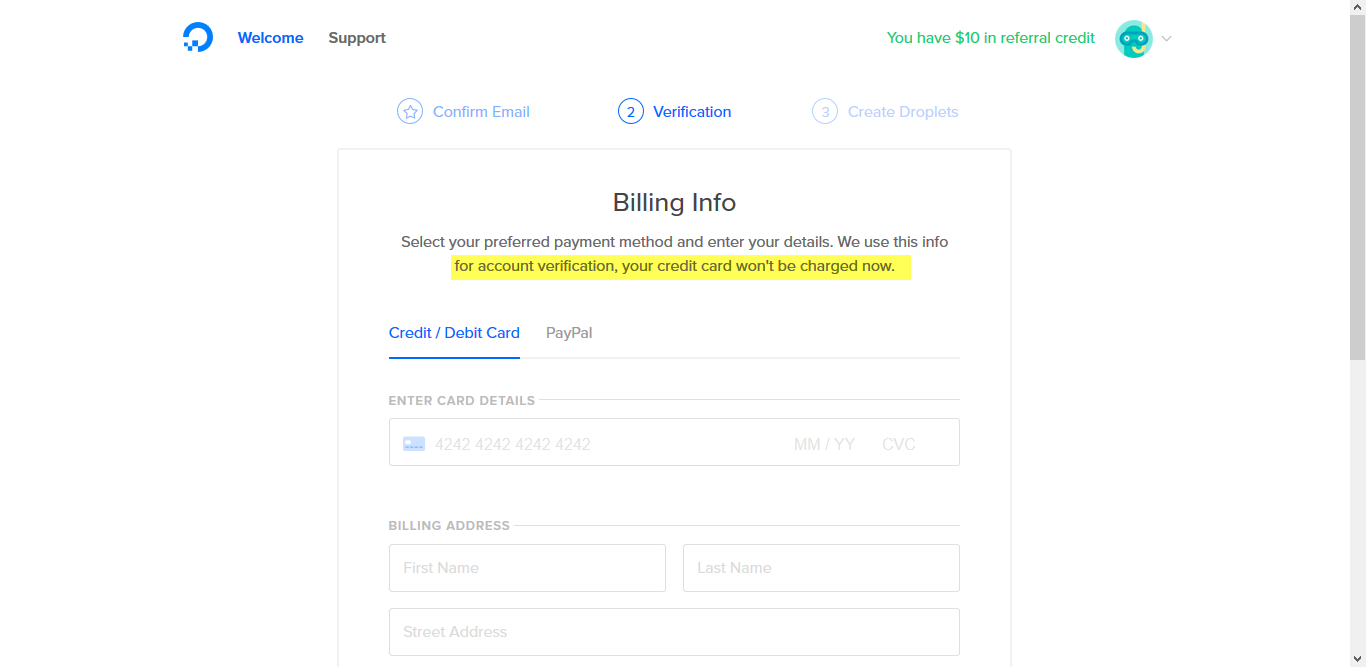The image size is (1366, 667).
Task: Click the Create Droplets step number circle
Action: click(x=825, y=112)
